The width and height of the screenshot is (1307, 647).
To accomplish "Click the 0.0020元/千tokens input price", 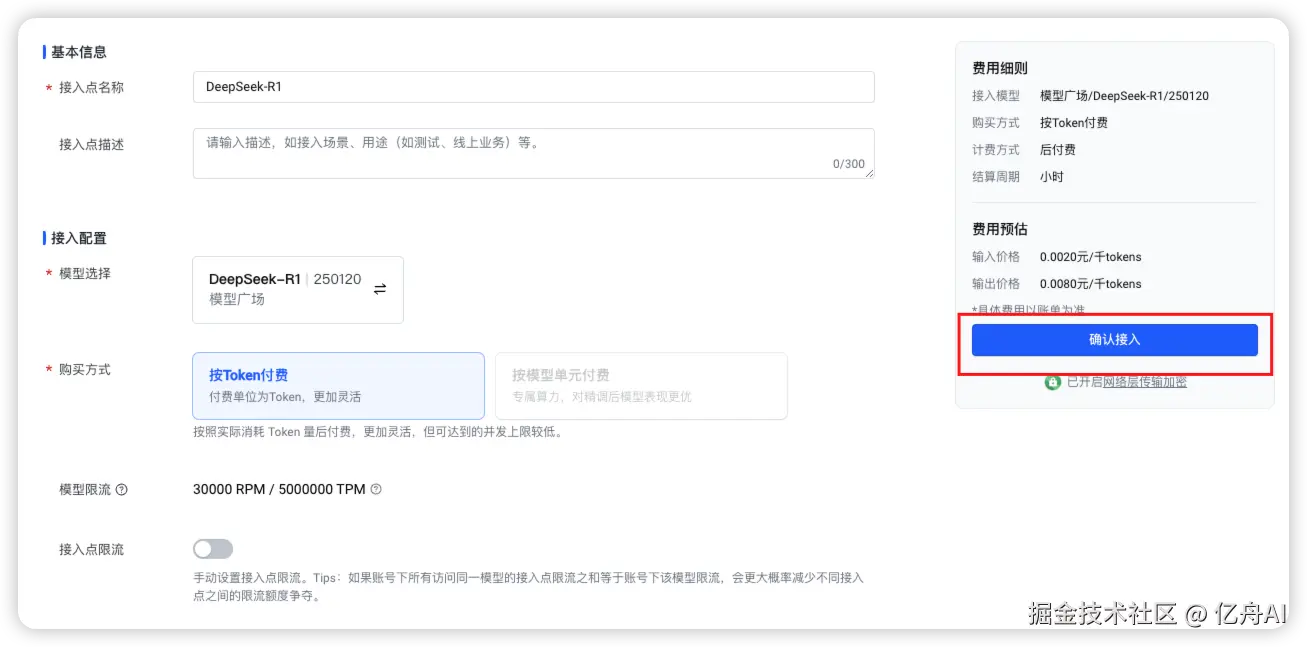I will pos(1090,257).
